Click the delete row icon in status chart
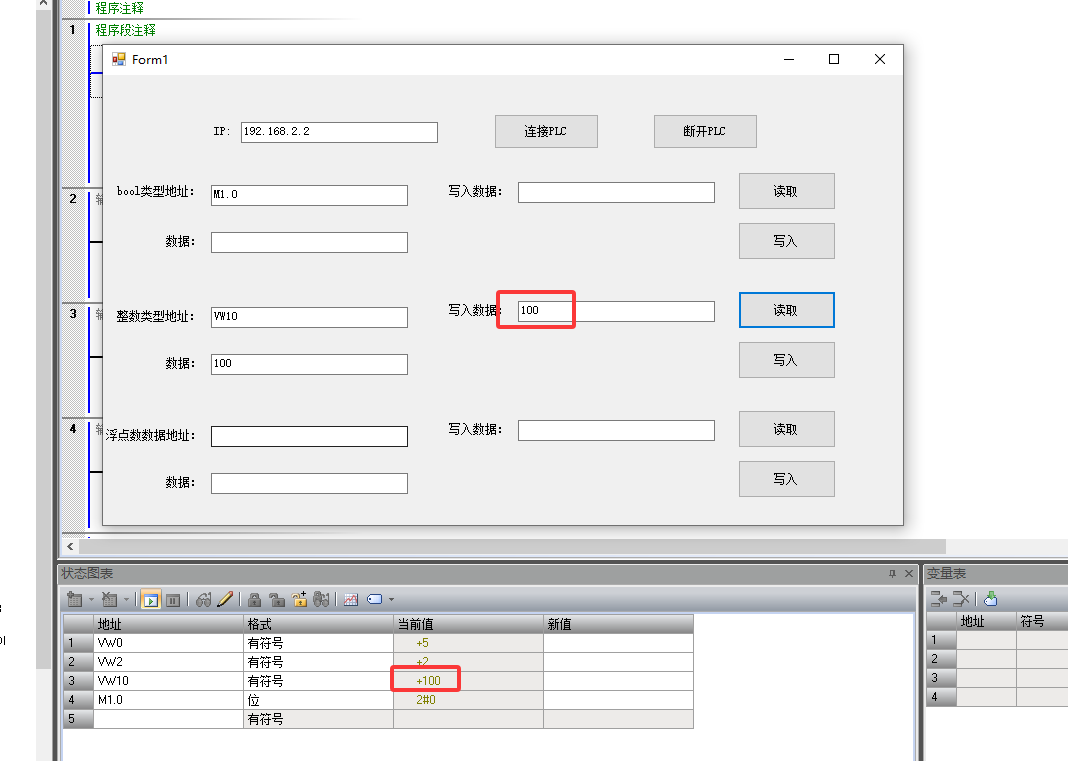This screenshot has height=761, width=1068. [x=108, y=599]
